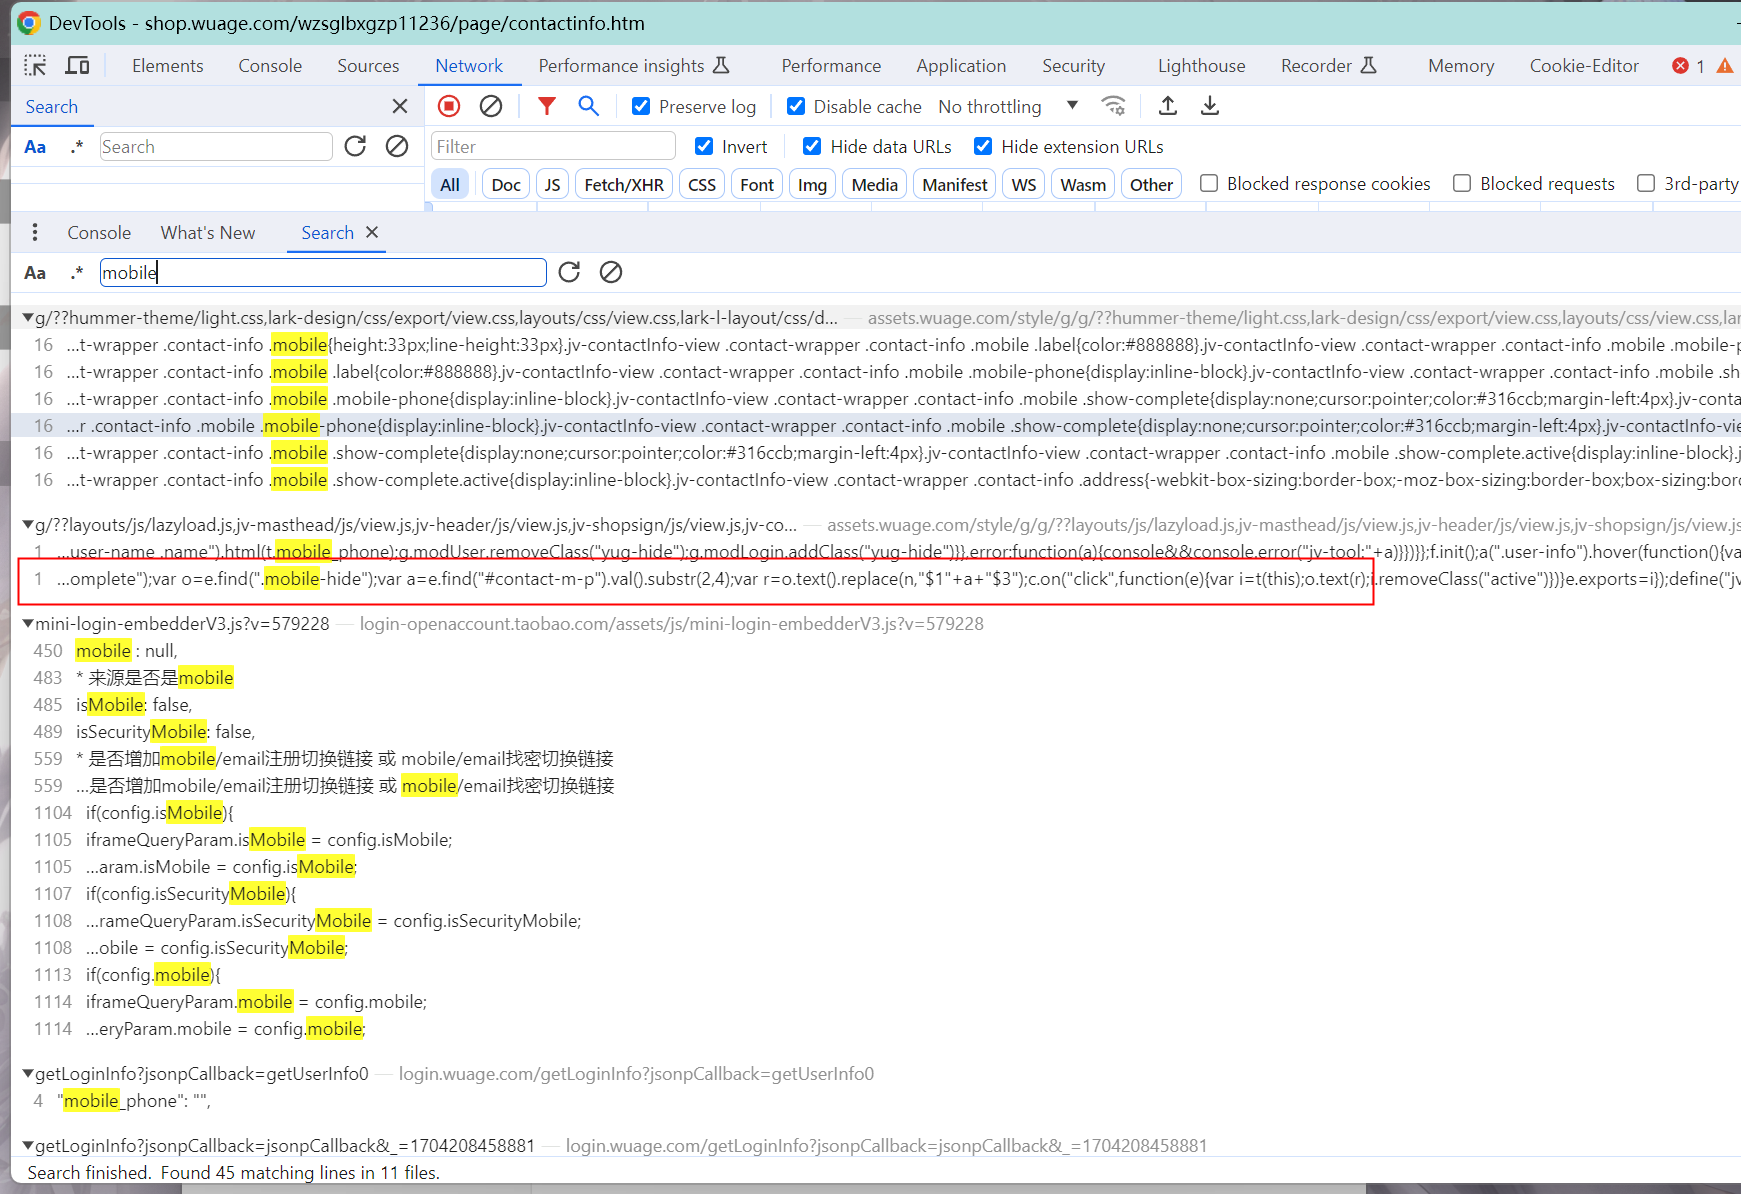The height and width of the screenshot is (1194, 1741).
Task: Toggle match case in drawer search
Action: click(x=35, y=273)
